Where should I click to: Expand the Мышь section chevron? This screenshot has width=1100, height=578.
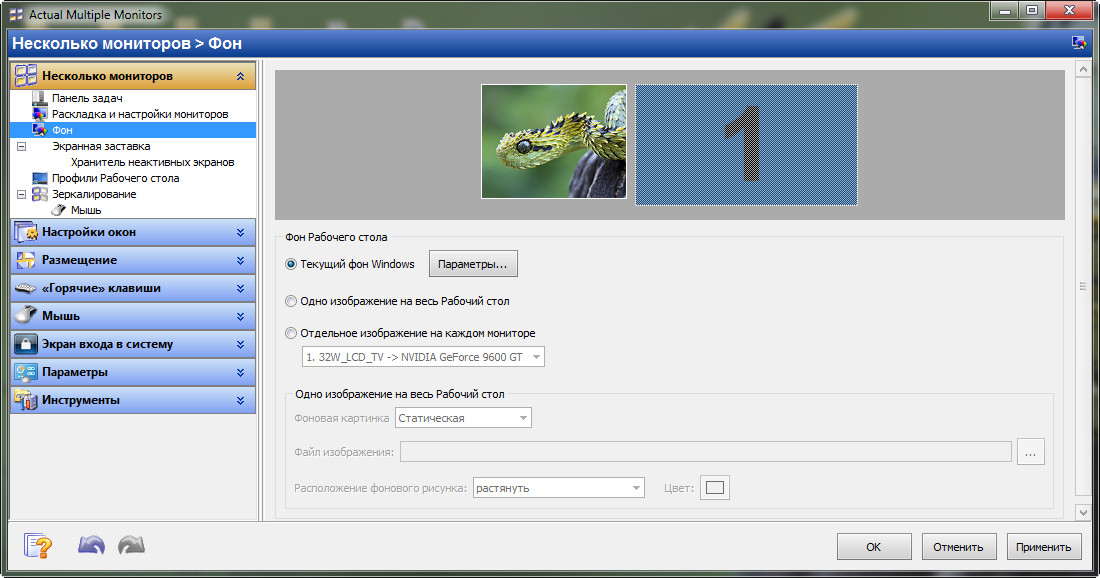(241, 316)
